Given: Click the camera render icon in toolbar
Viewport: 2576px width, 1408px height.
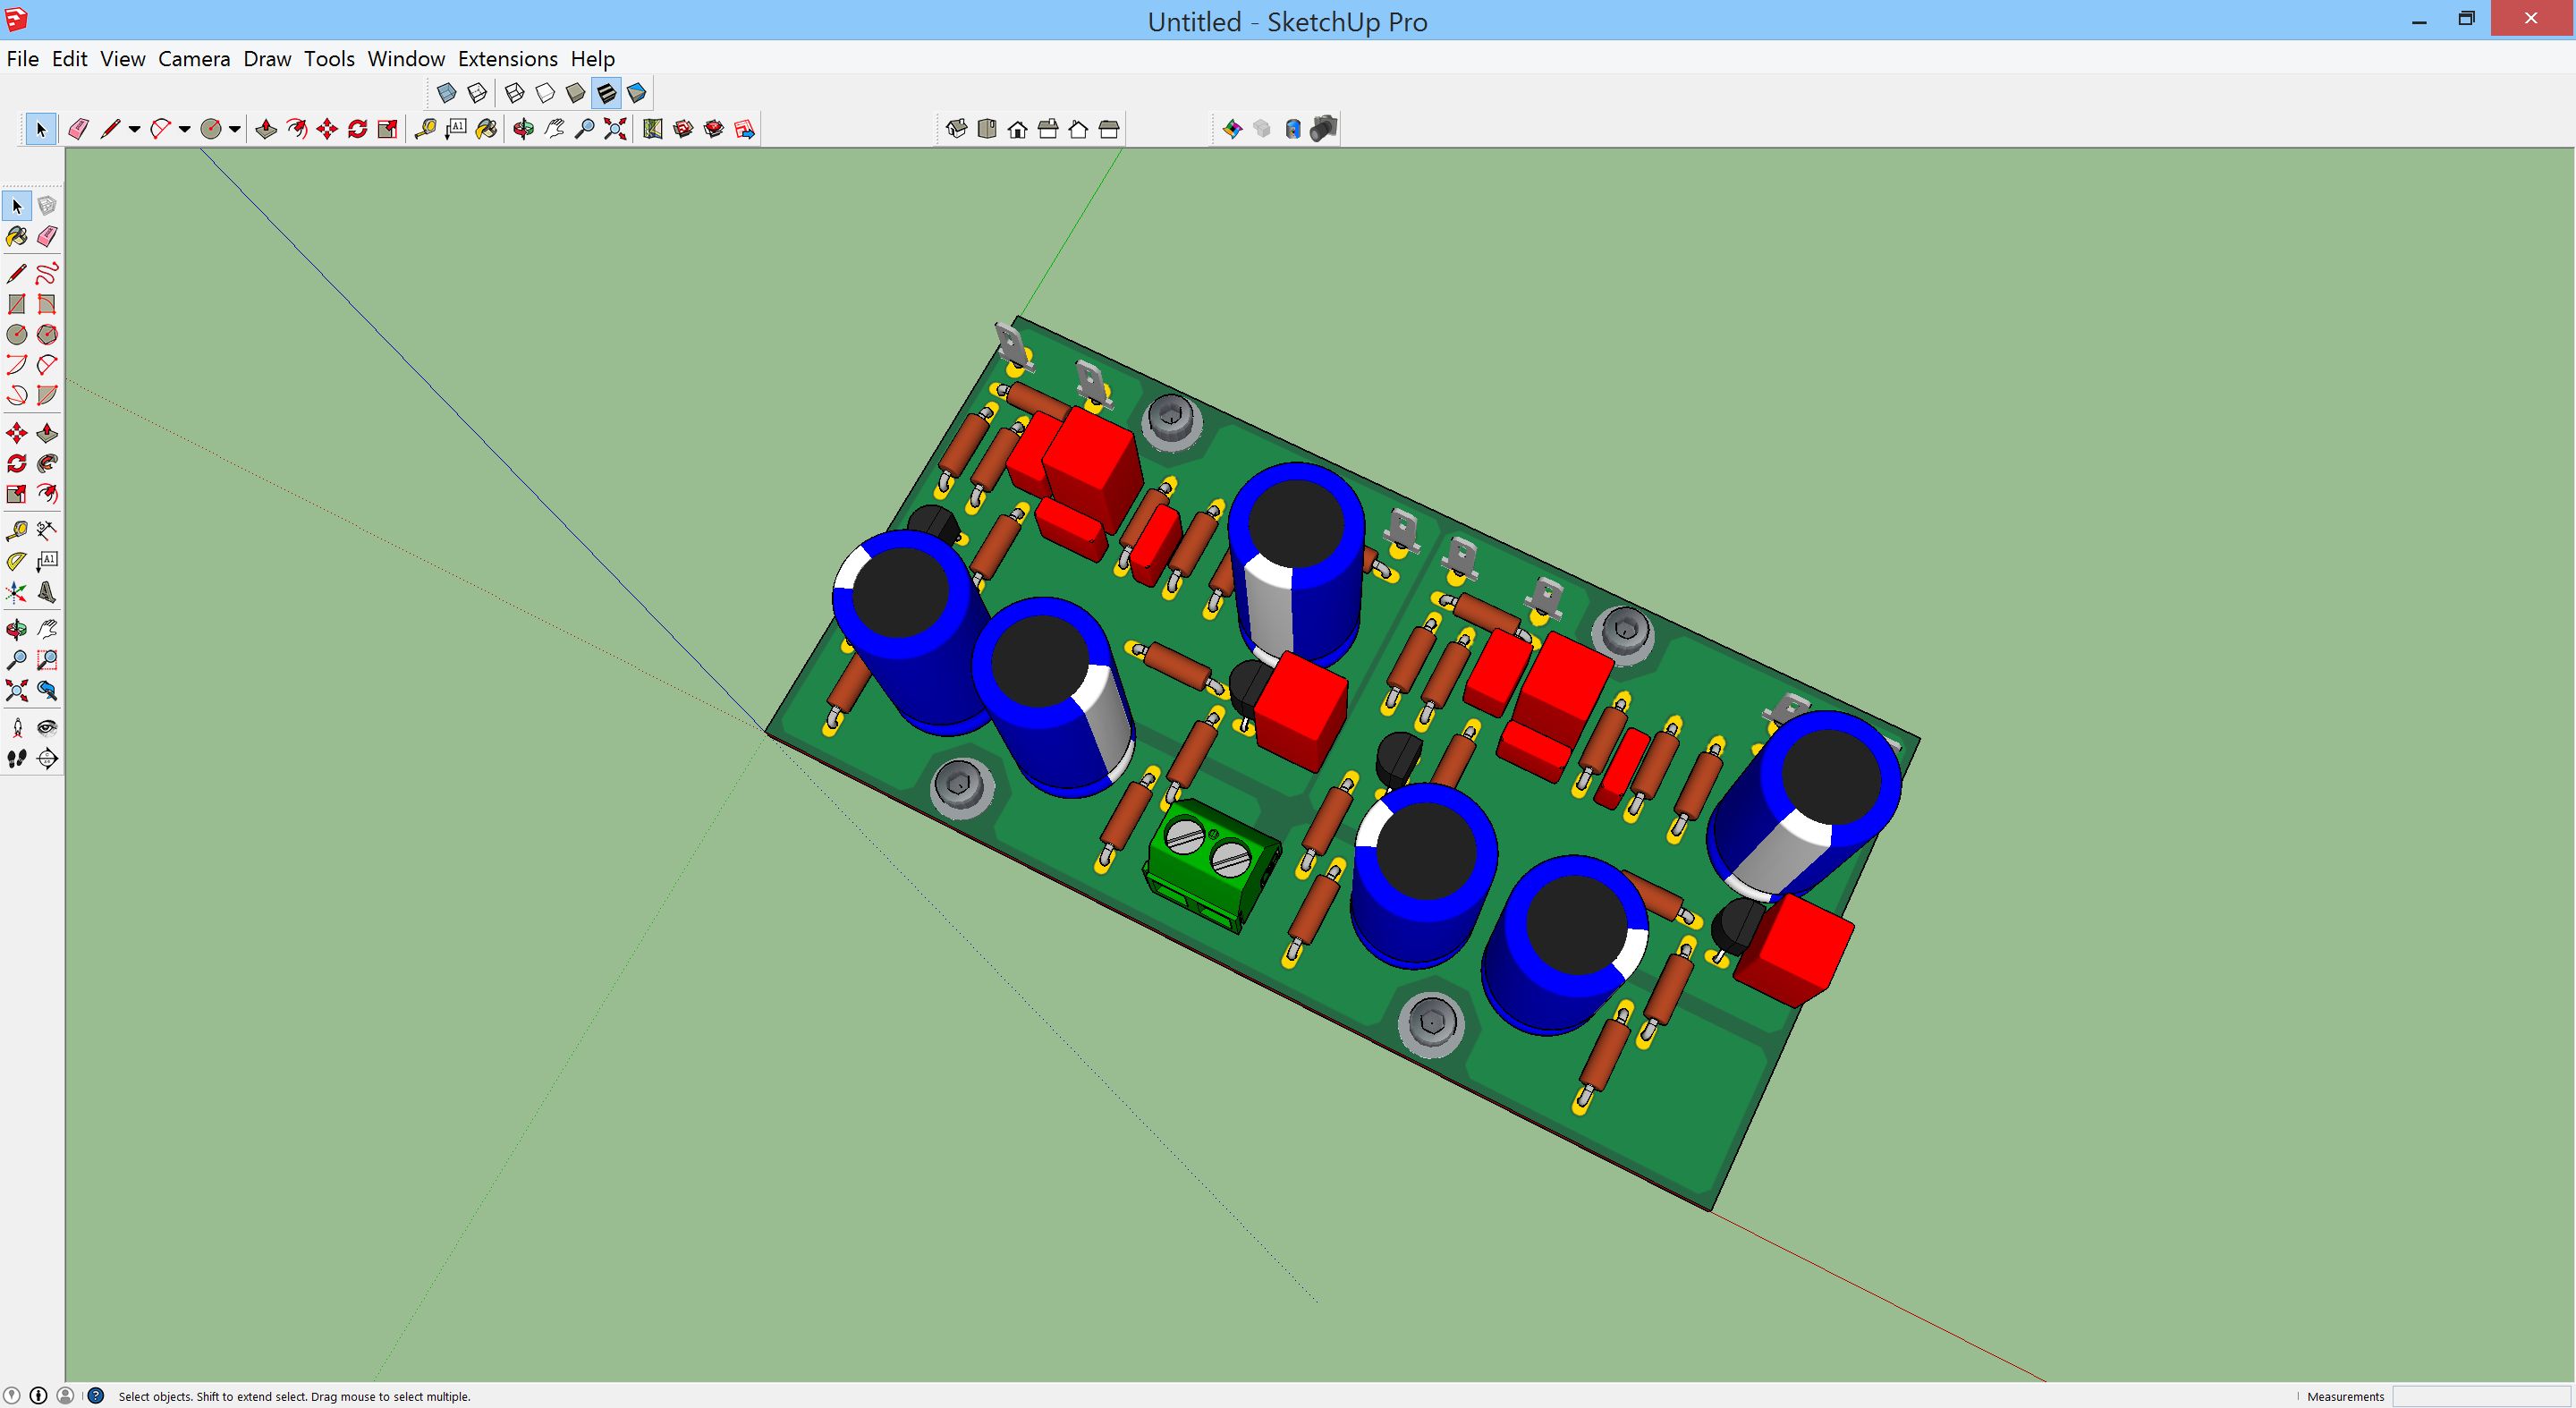Looking at the screenshot, I should (1324, 129).
